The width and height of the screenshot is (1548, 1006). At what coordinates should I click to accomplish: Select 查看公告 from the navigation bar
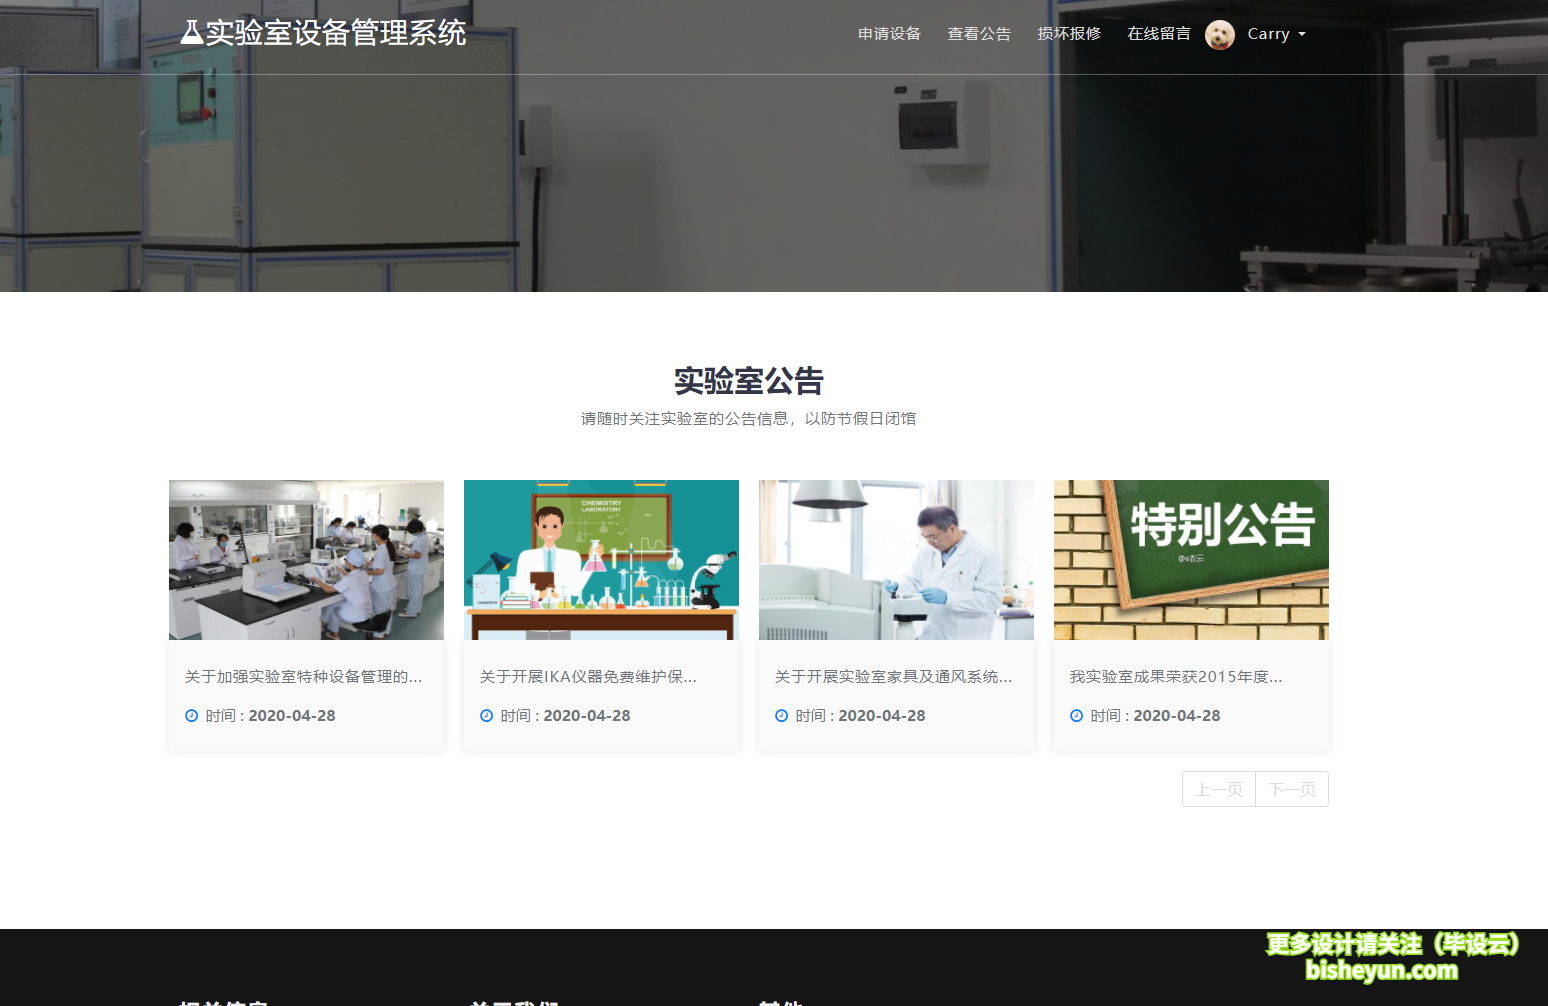(x=979, y=33)
